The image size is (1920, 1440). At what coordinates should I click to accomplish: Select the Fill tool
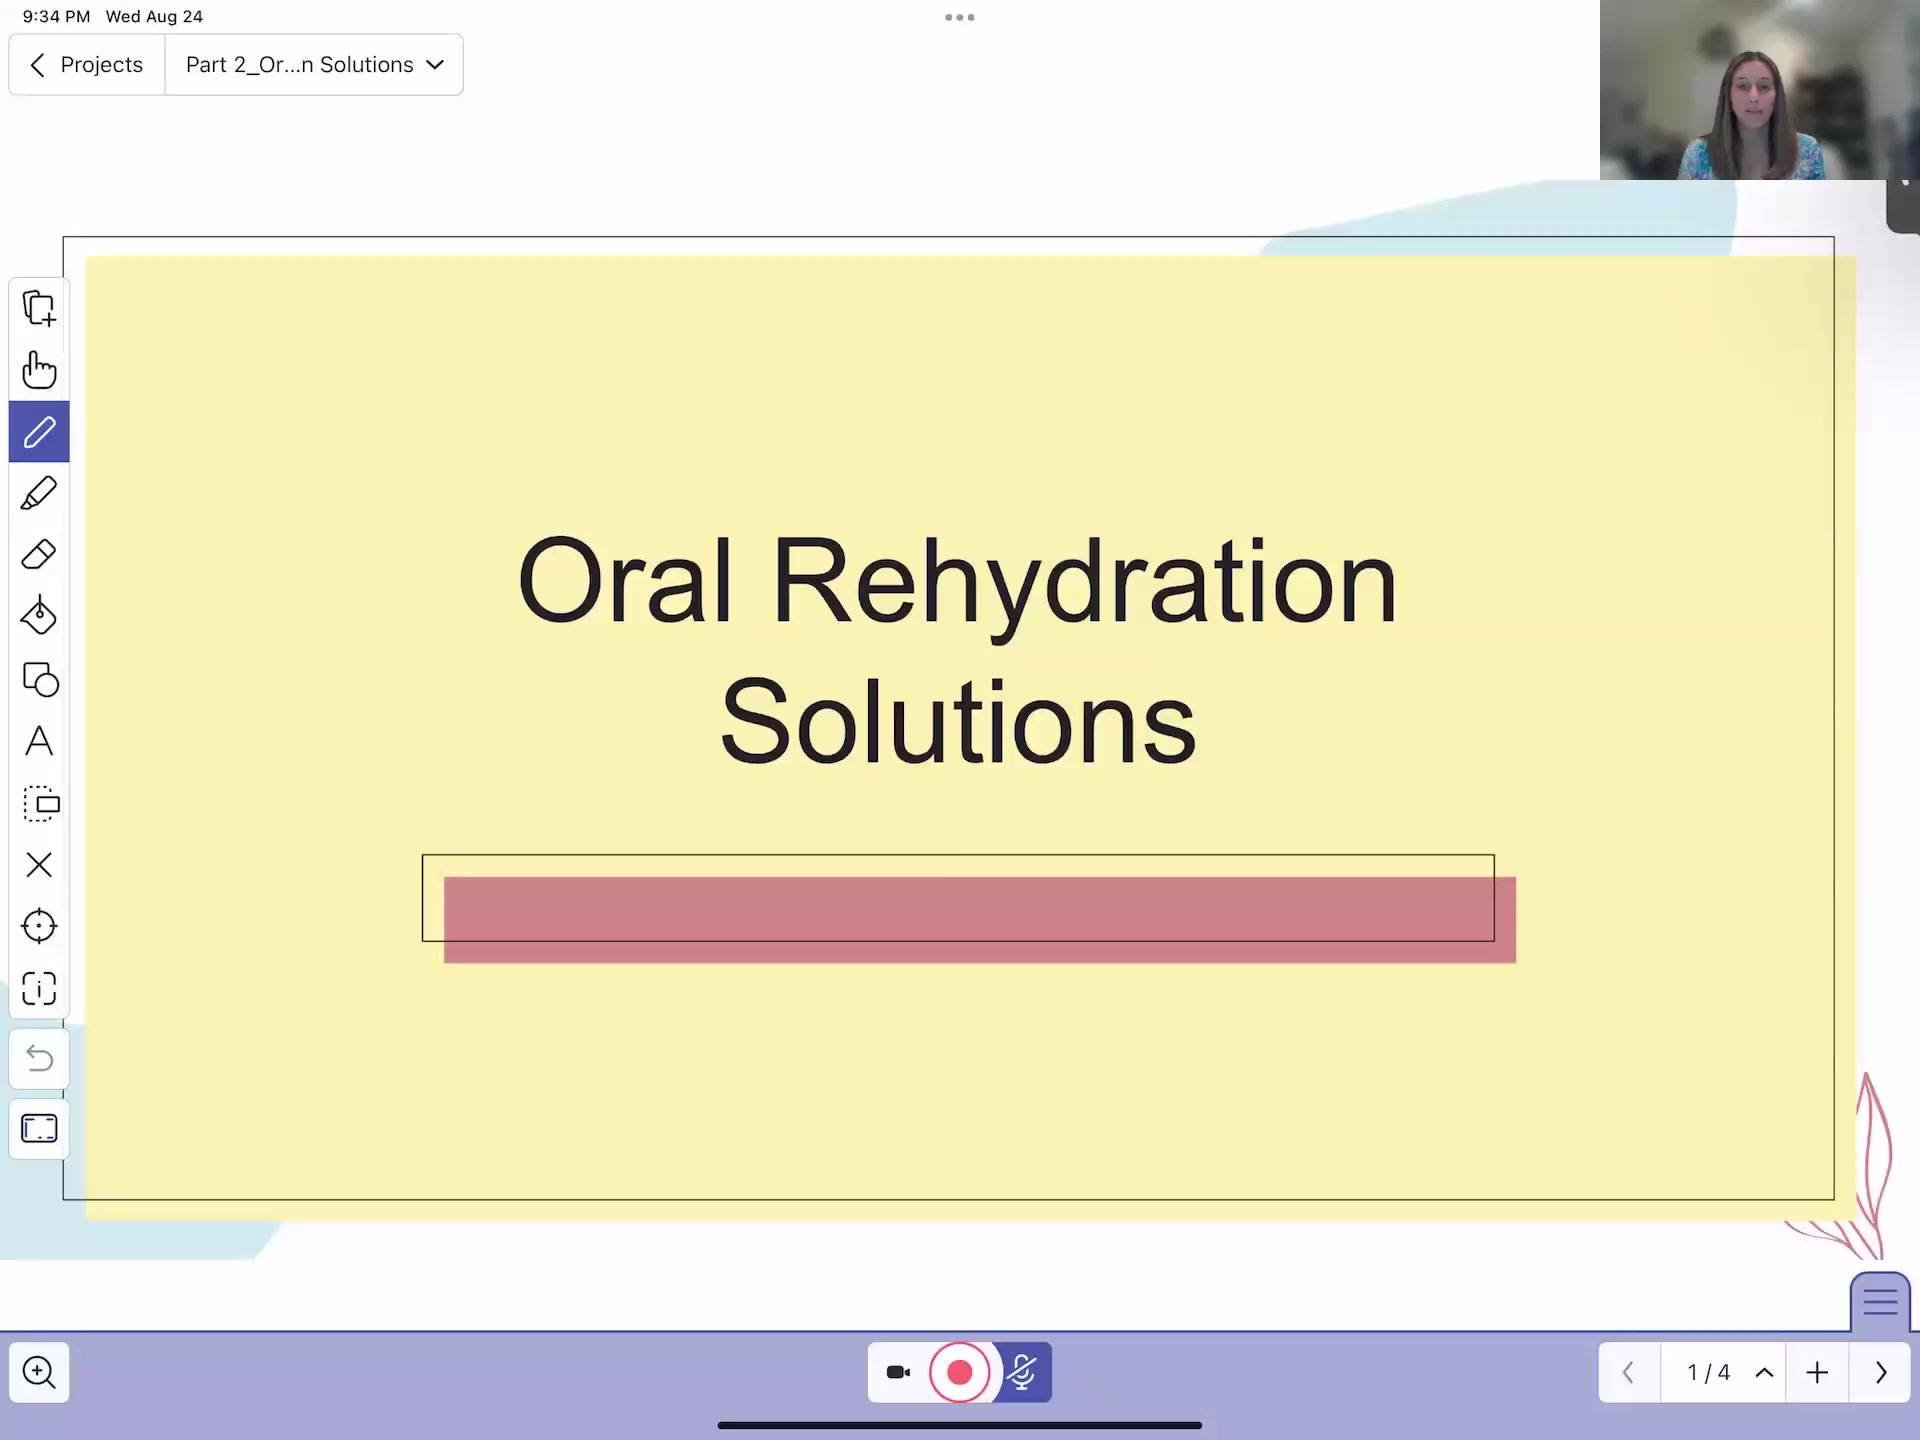point(39,616)
